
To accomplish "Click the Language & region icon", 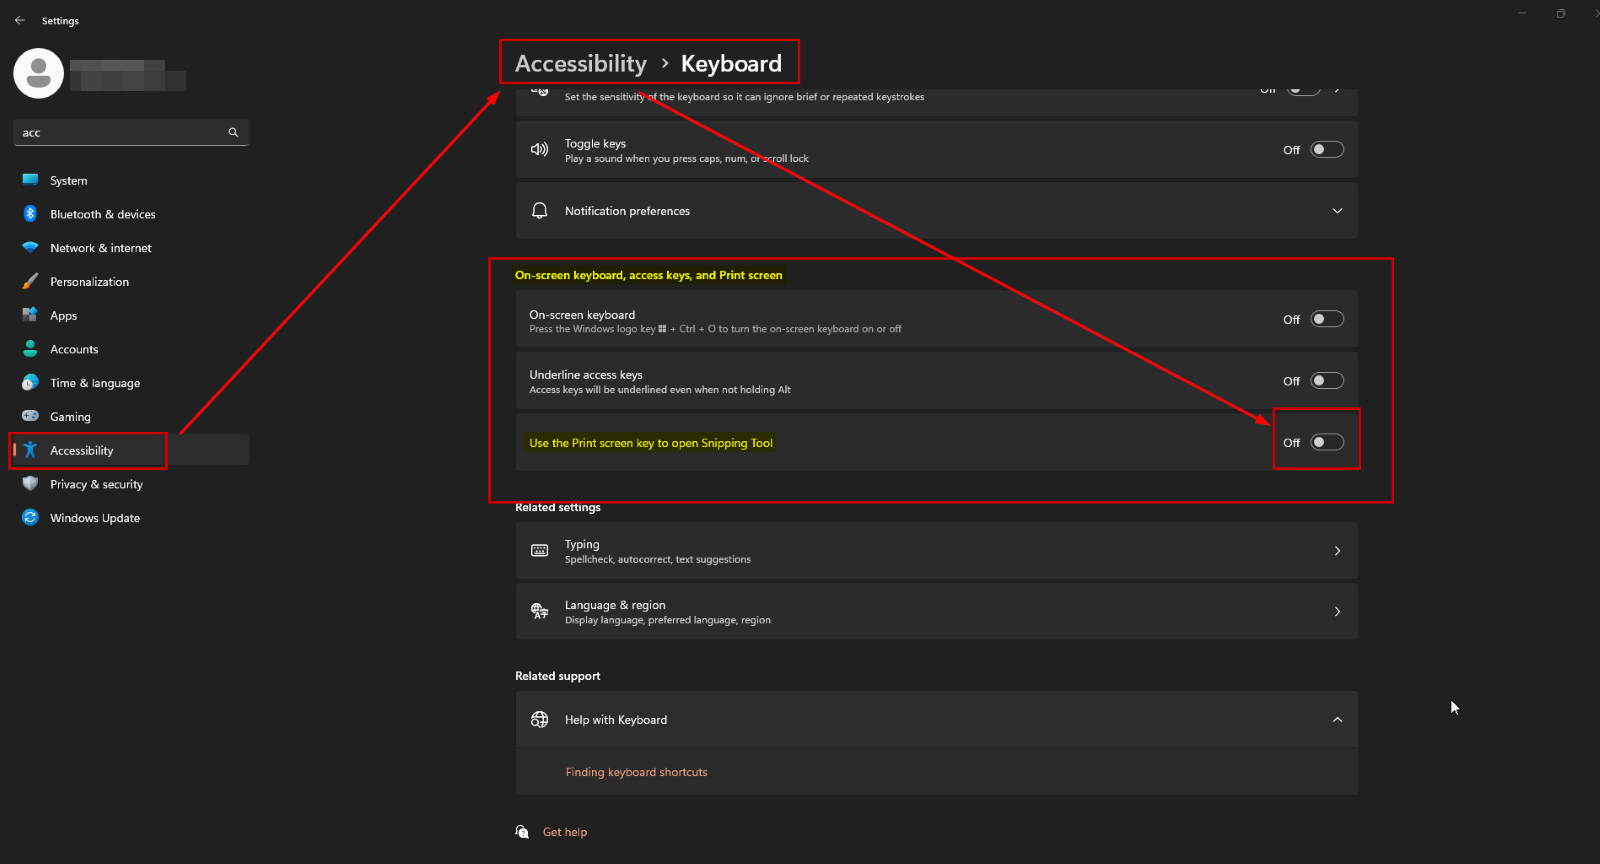I will coord(539,611).
